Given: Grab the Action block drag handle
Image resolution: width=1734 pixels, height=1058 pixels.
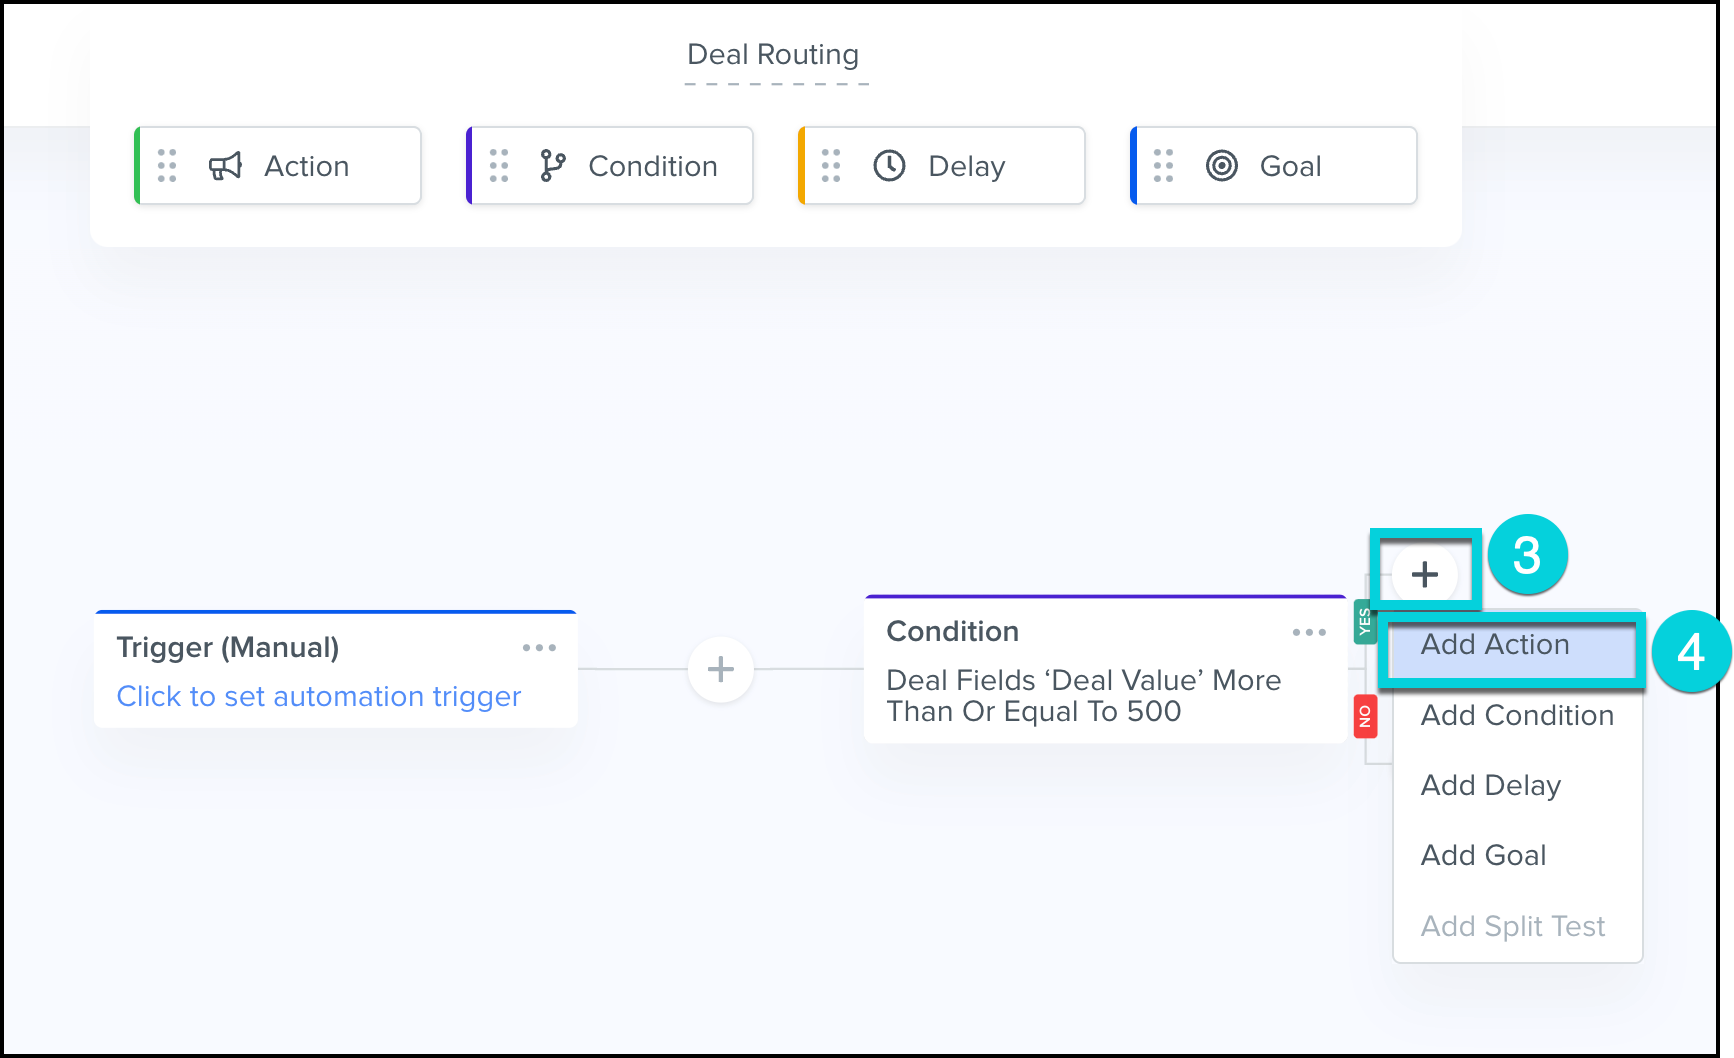Looking at the screenshot, I should (167, 166).
